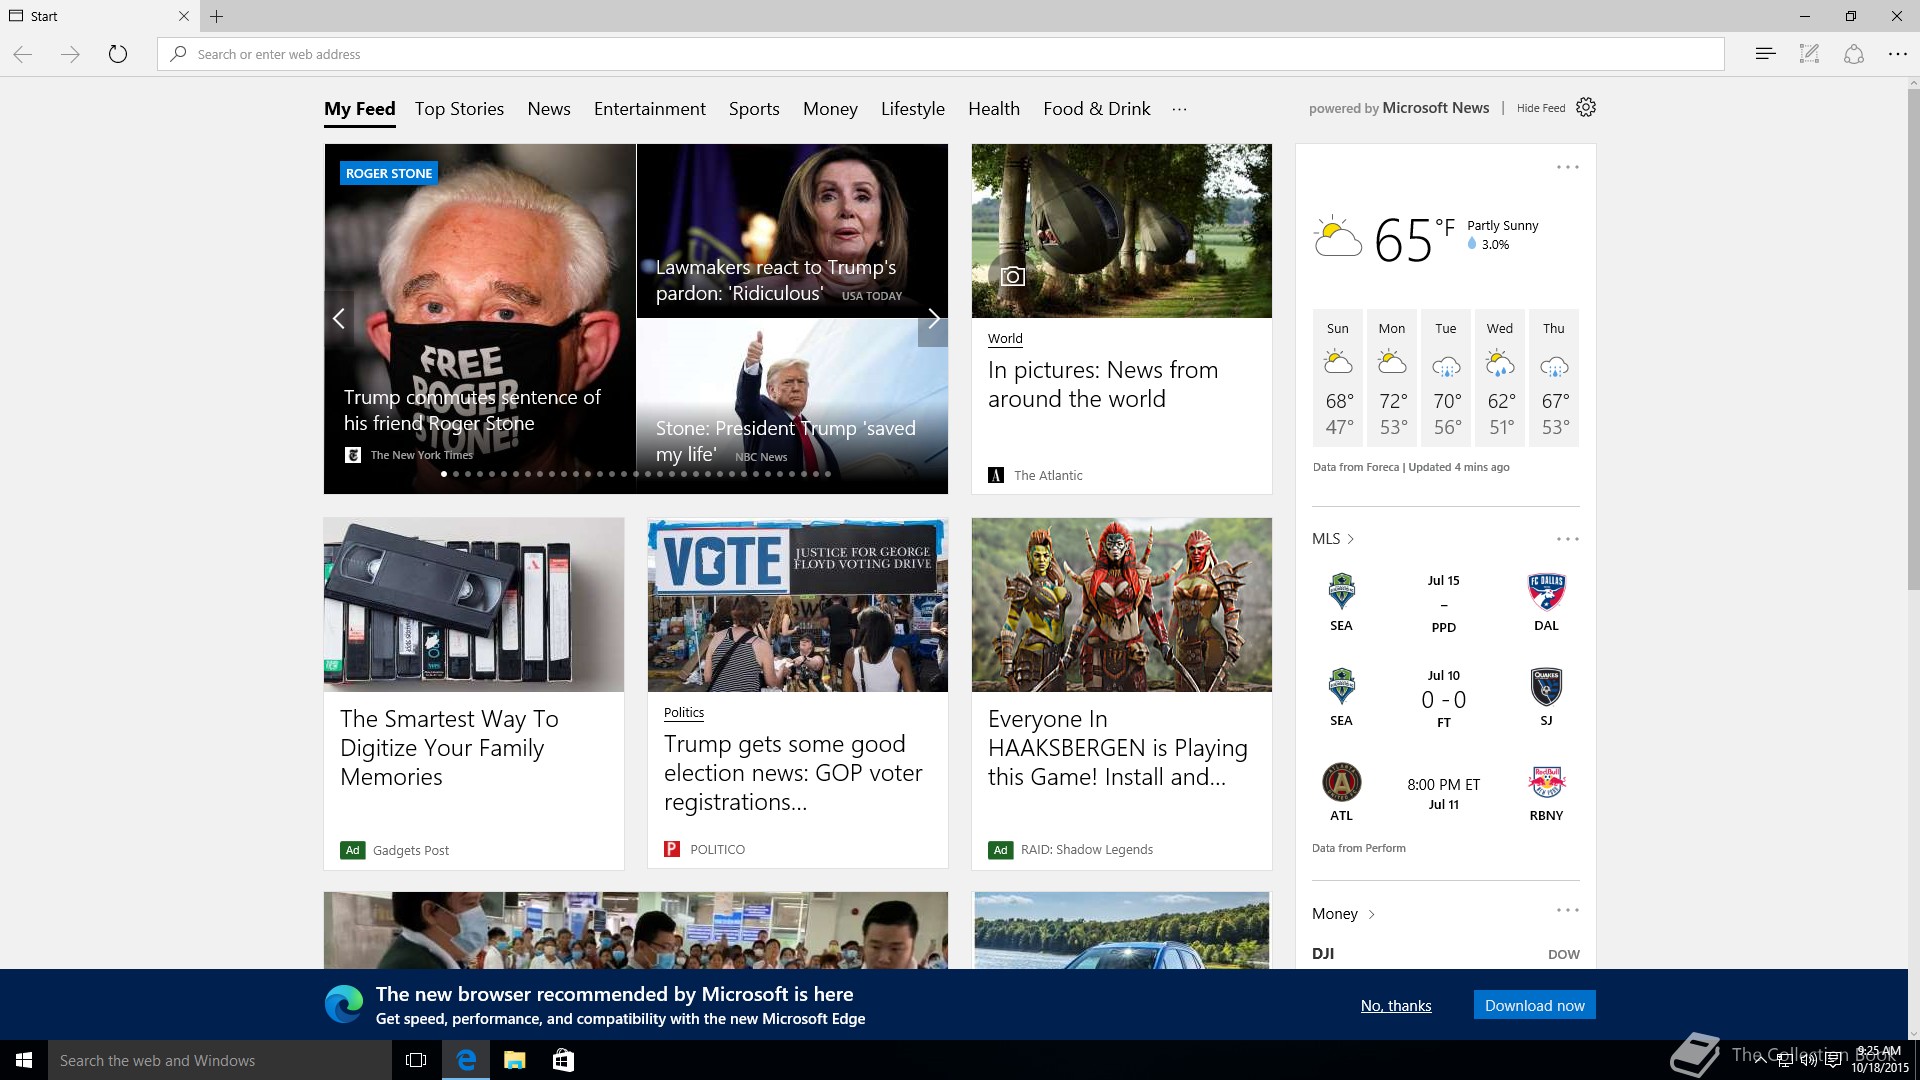This screenshot has height=1080, width=1920.
Task: Expand more feed categories ellipsis
Action: click(1179, 109)
